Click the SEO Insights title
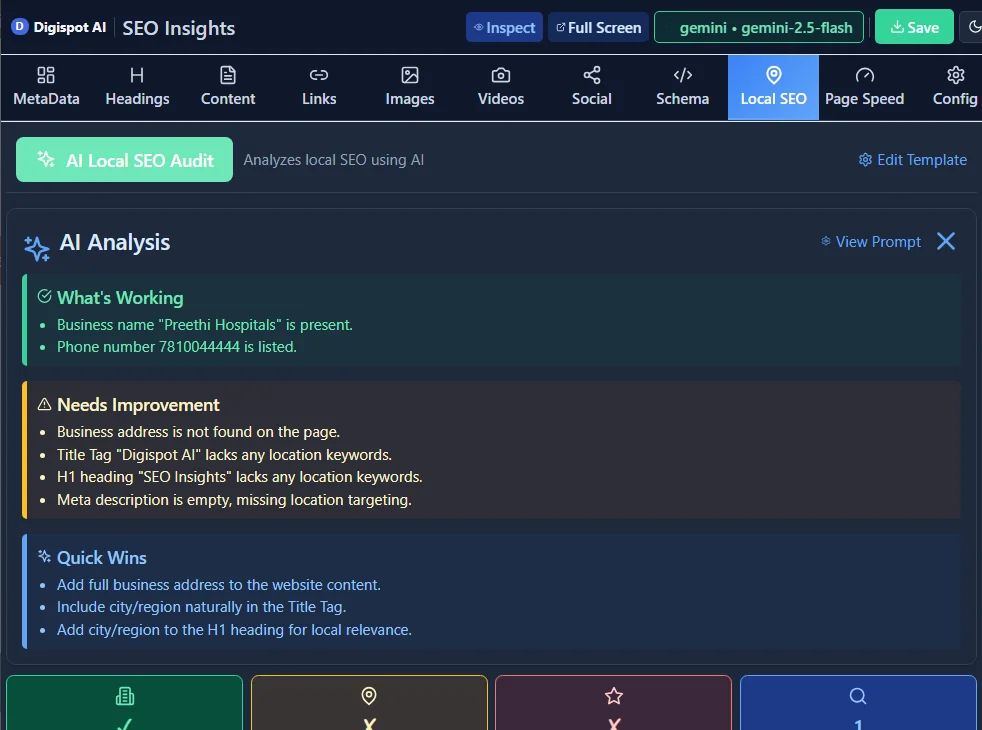Screen dimensions: 982x730 178,28
